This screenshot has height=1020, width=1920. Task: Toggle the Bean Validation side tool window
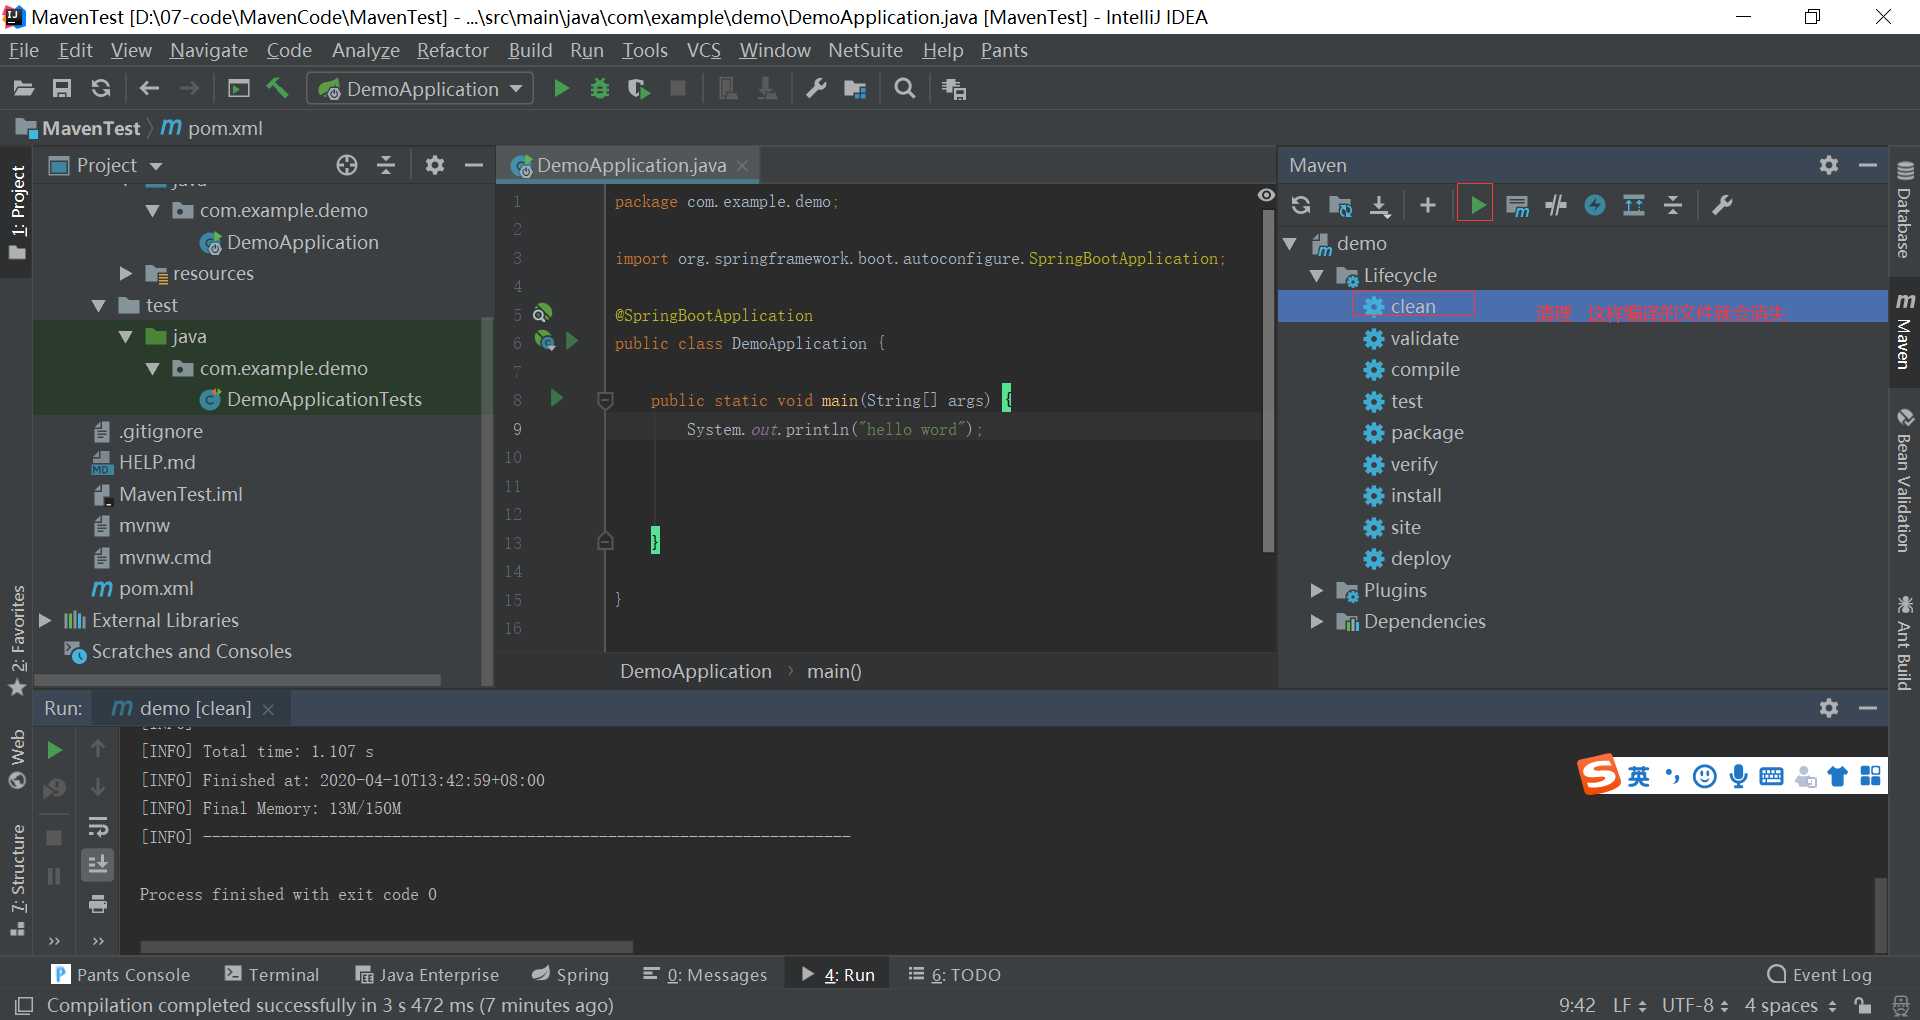(1905, 481)
